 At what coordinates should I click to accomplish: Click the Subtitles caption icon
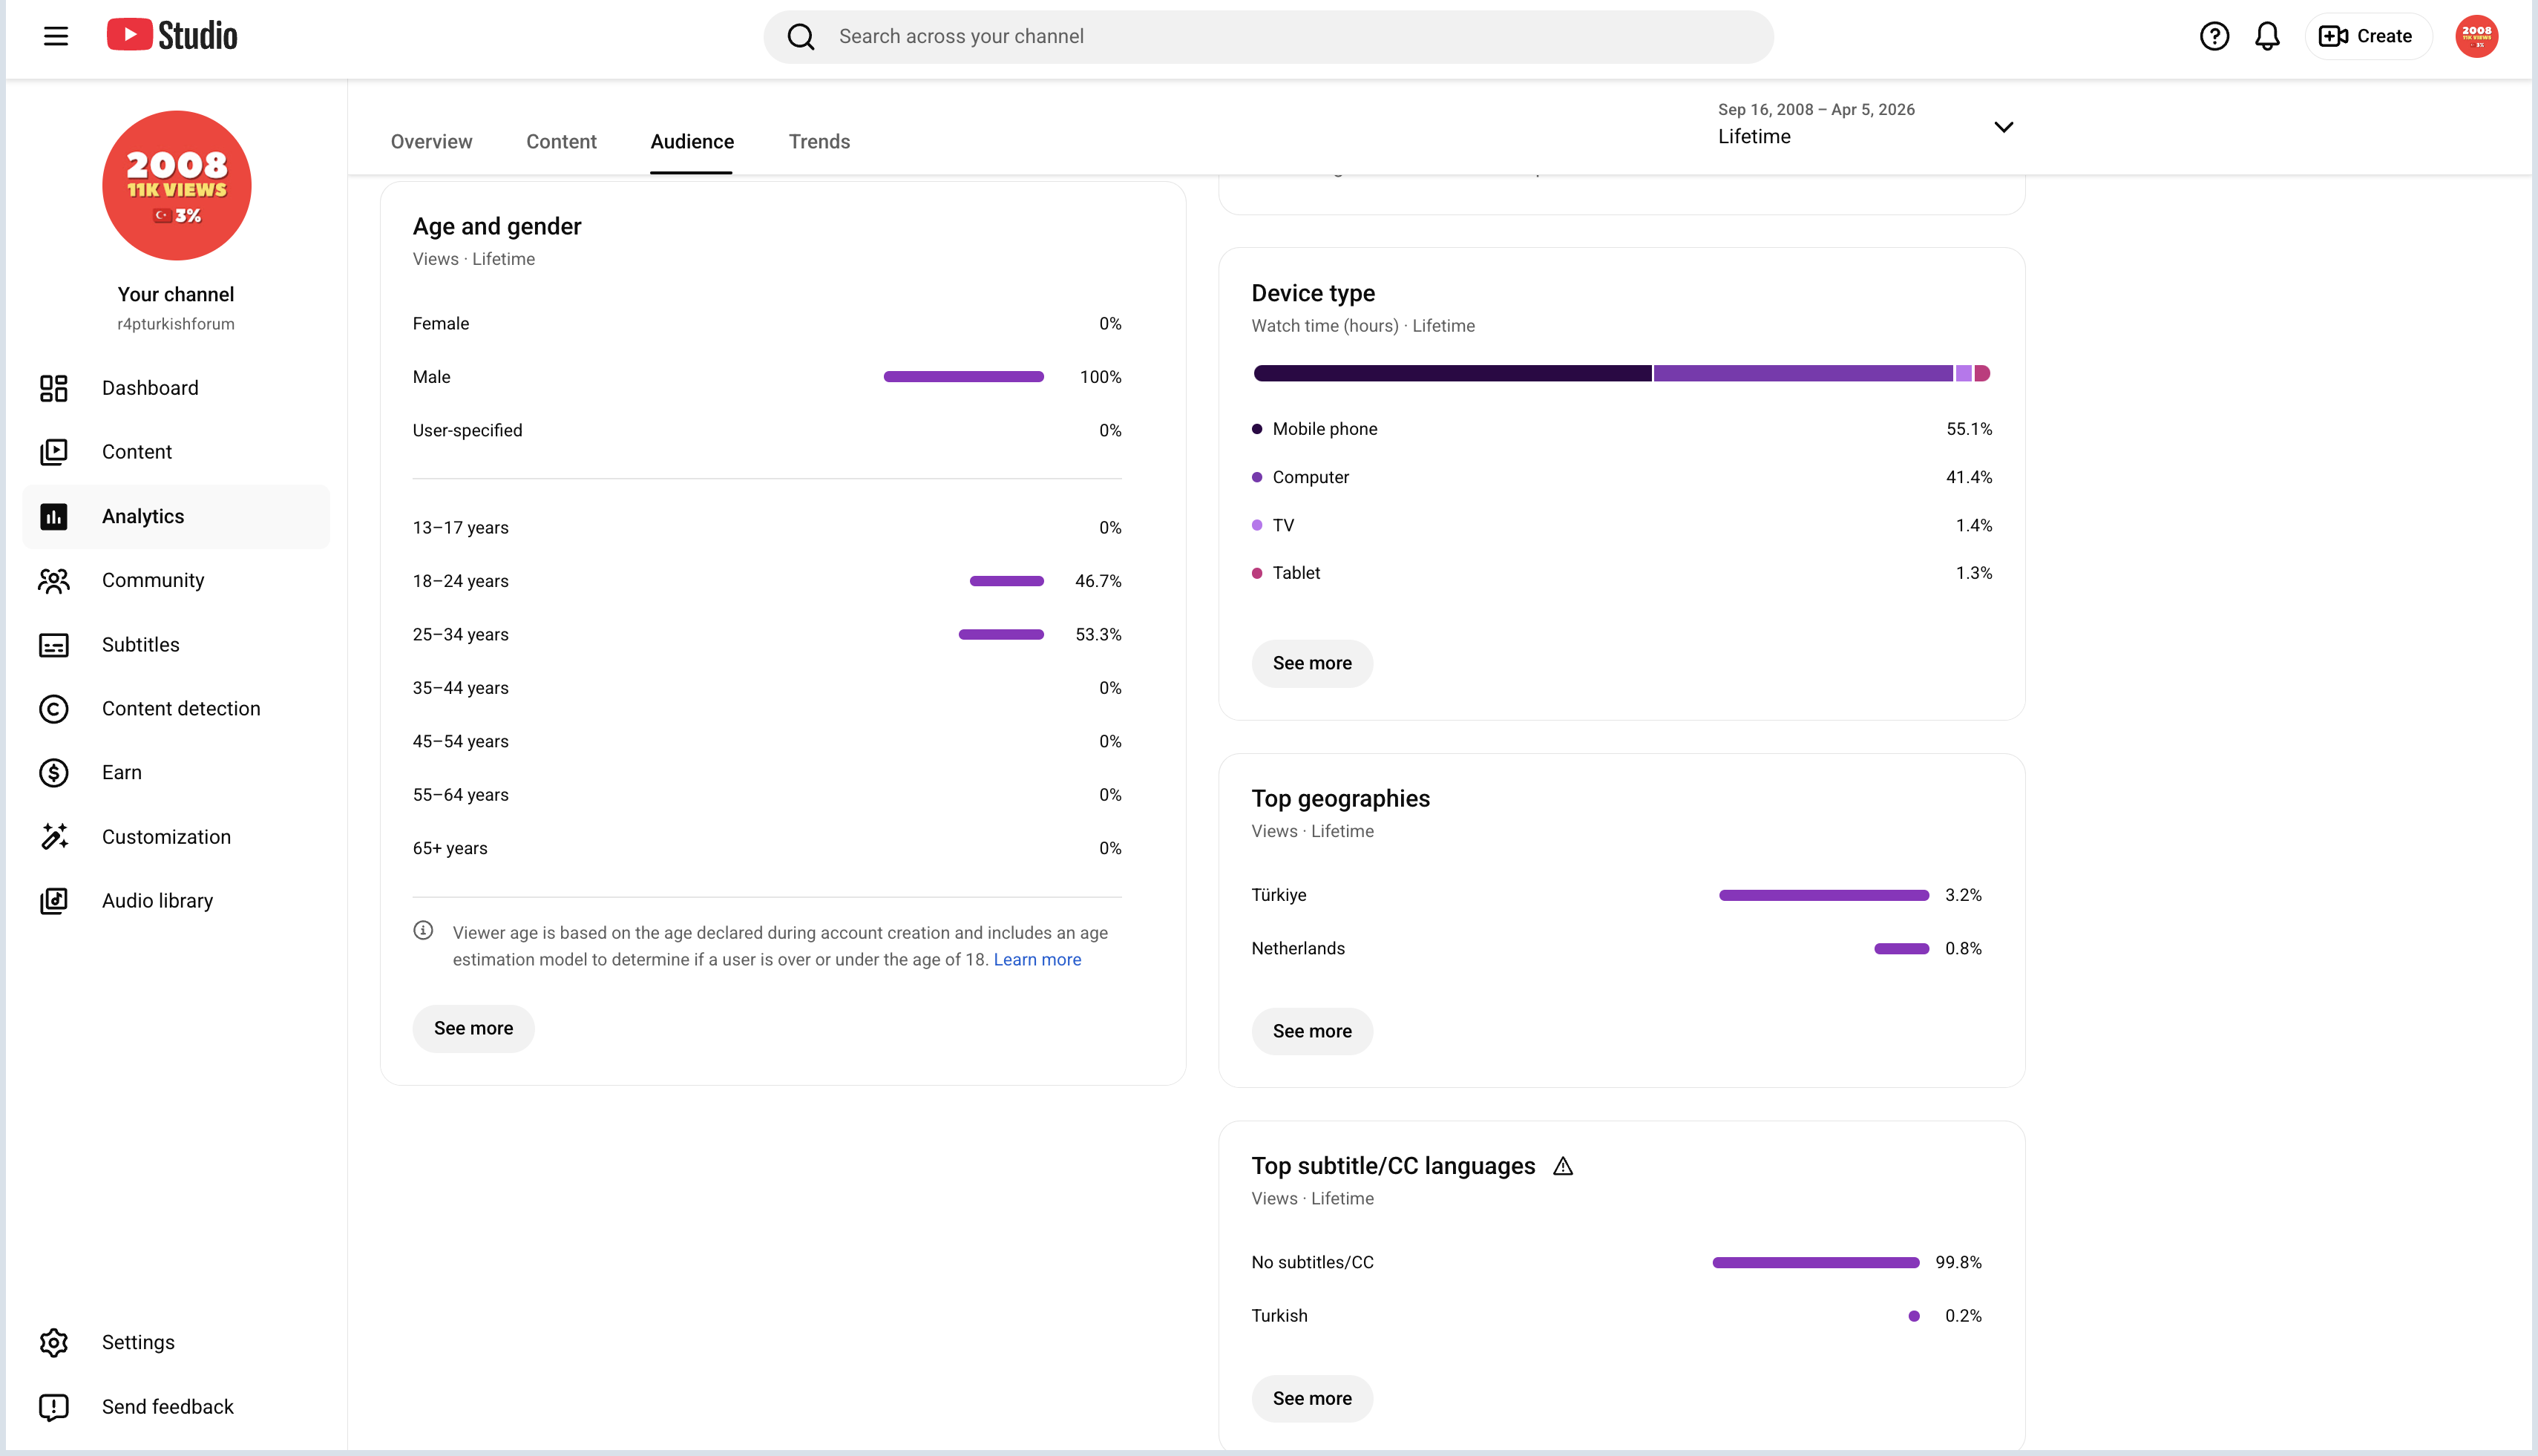click(54, 645)
